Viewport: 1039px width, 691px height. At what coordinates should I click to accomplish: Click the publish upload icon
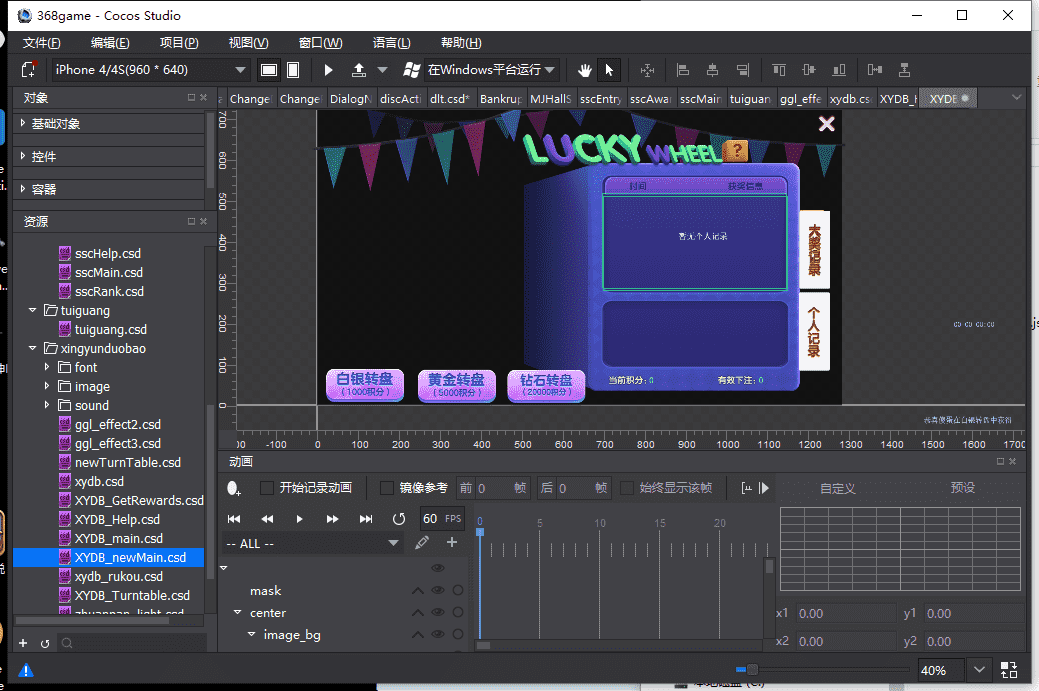click(359, 70)
